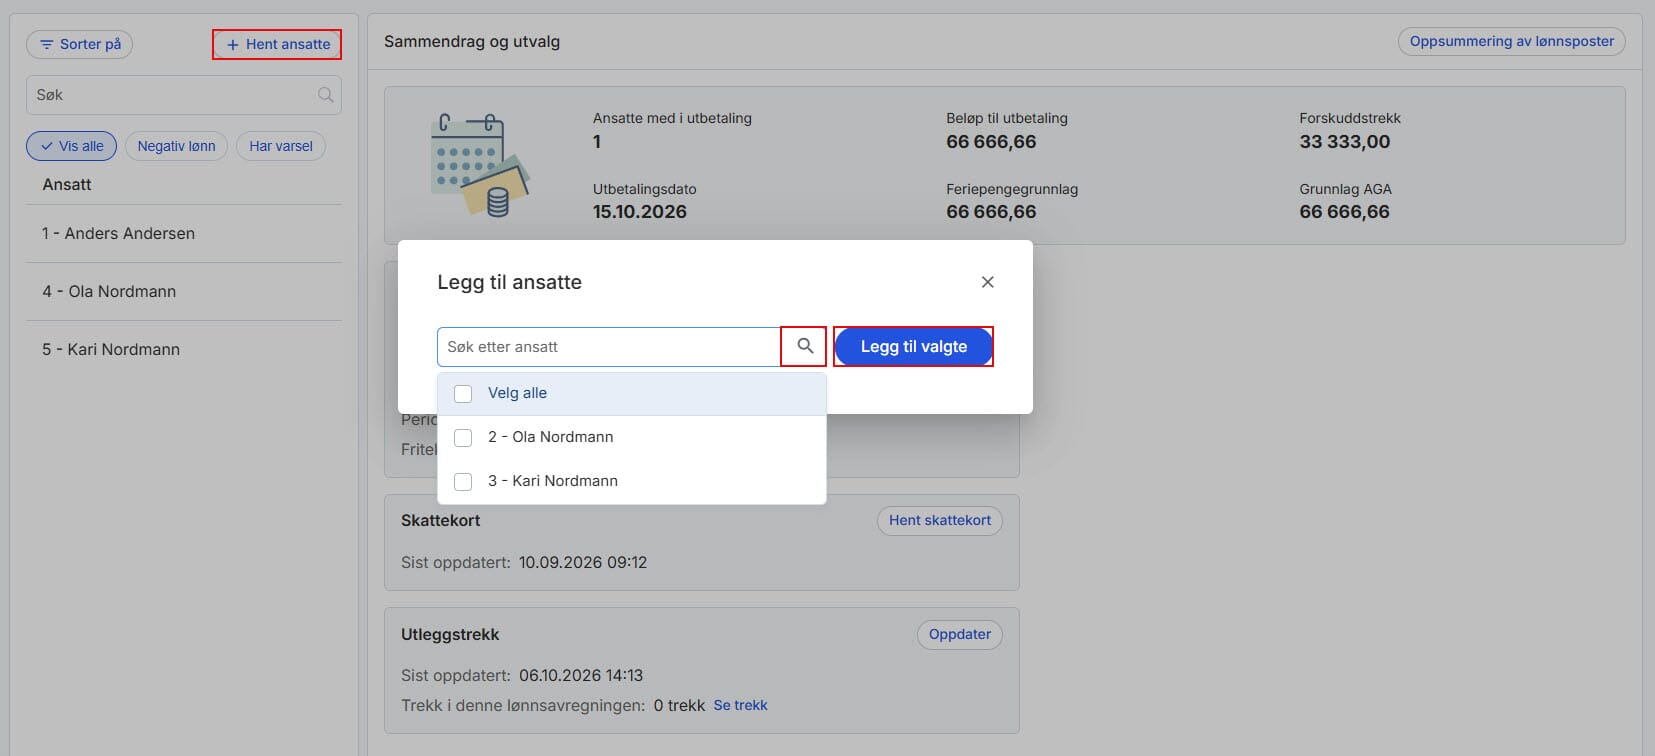Click the Sammendrag og utvalg heading
Viewport: 1655px width, 756px height.
(x=472, y=41)
